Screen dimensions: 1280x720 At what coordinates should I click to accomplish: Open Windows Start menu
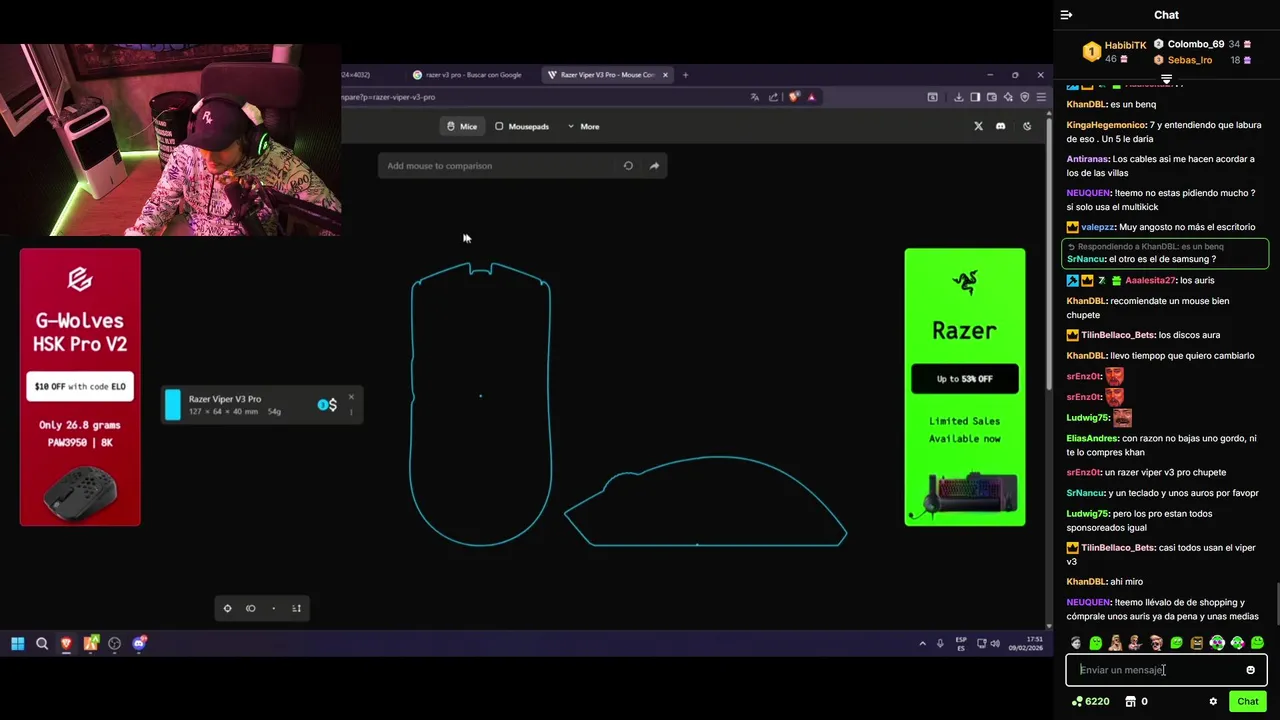pyautogui.click(x=18, y=643)
